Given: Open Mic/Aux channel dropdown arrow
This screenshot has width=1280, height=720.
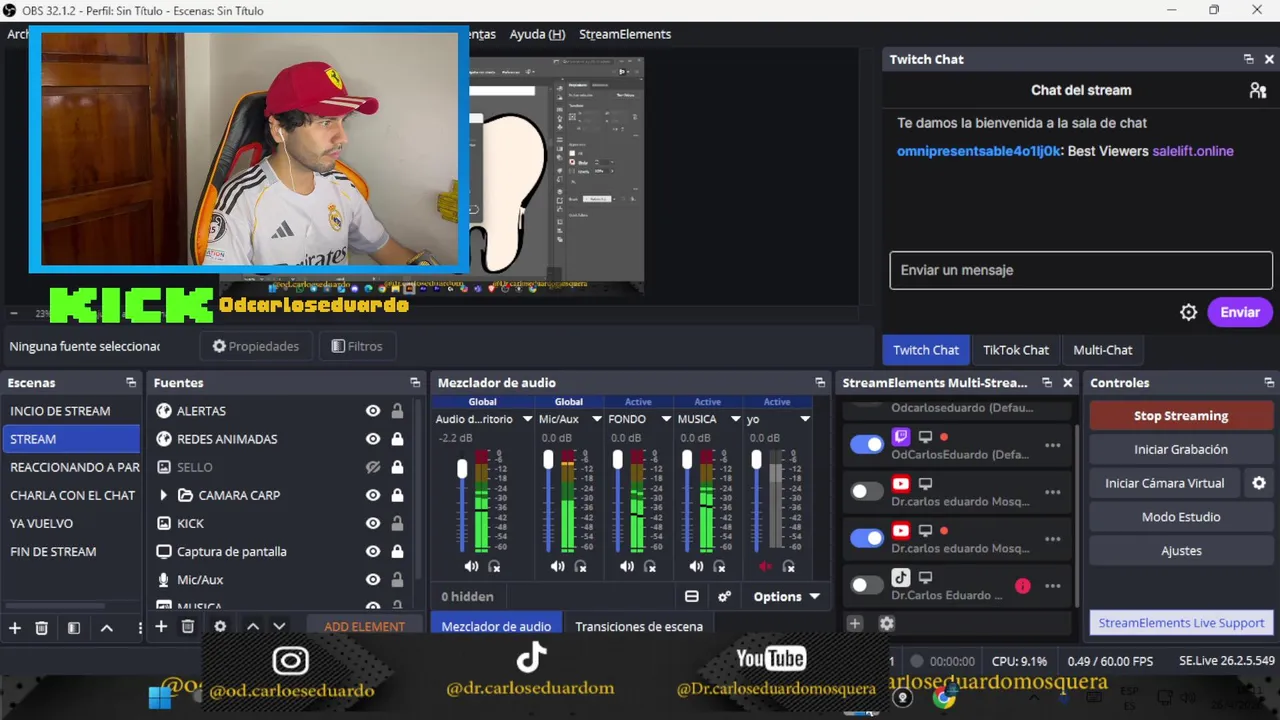Looking at the screenshot, I should click(x=596, y=419).
